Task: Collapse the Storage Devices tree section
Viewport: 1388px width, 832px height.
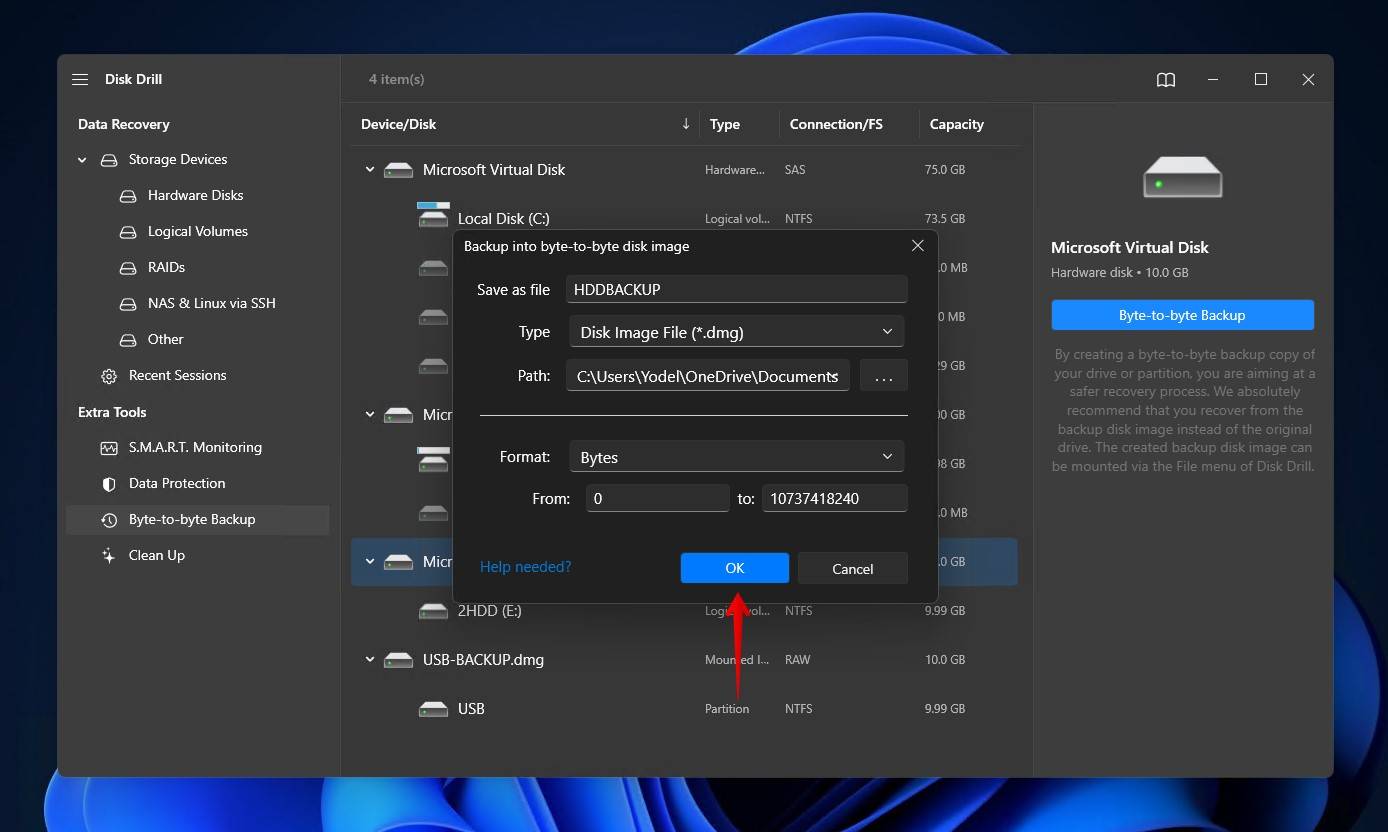Action: 82,160
